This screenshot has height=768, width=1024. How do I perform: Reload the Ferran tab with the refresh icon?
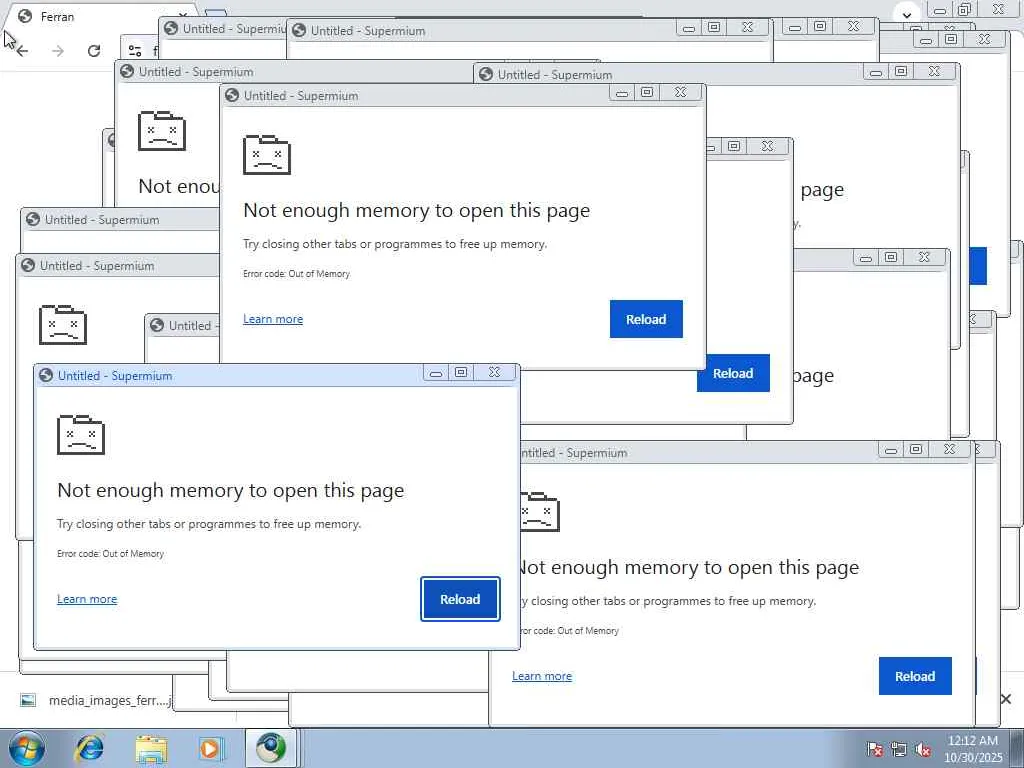click(94, 51)
